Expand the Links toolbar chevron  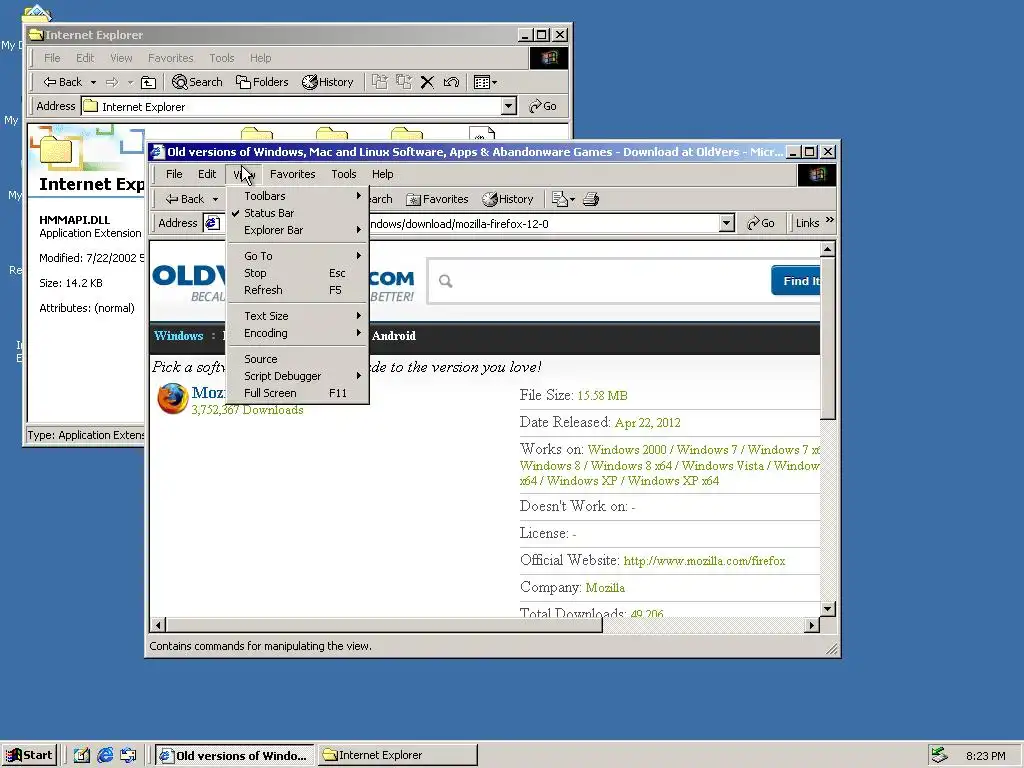(829, 221)
